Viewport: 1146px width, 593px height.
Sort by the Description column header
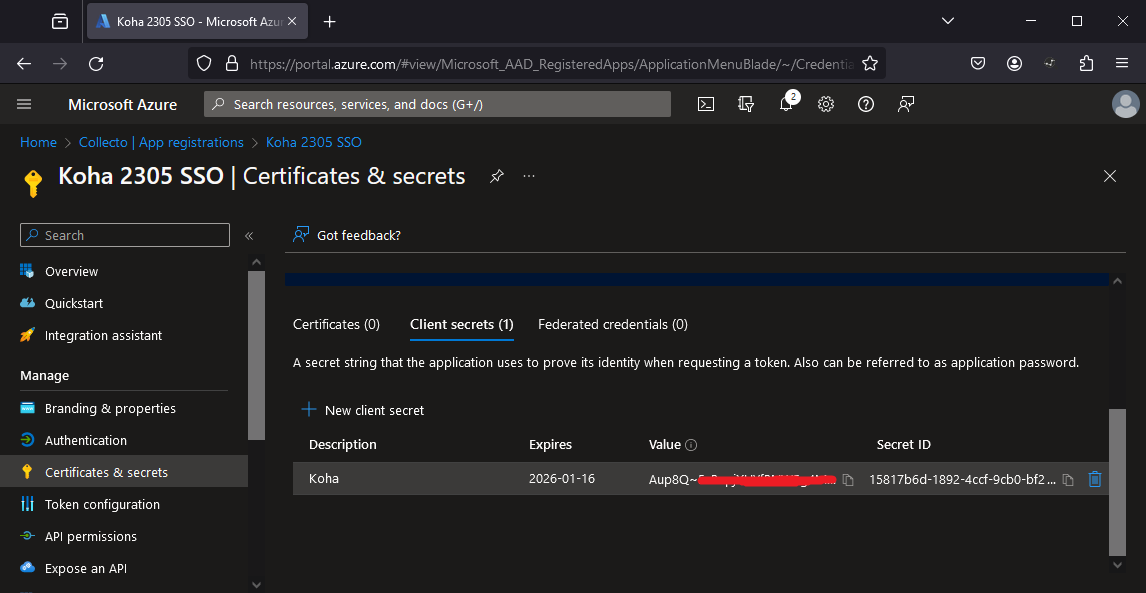343,445
